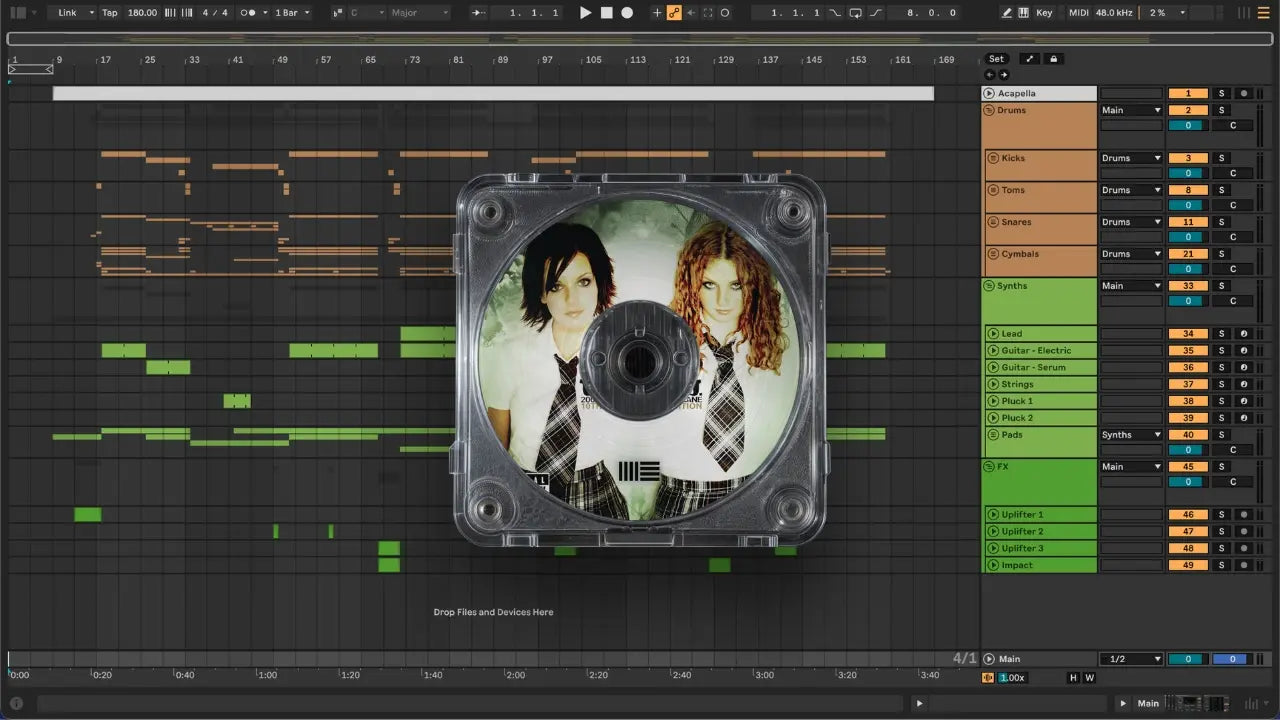Toggle the arrangement Loop switch
The height and width of the screenshot is (720, 1280).
(x=855, y=13)
